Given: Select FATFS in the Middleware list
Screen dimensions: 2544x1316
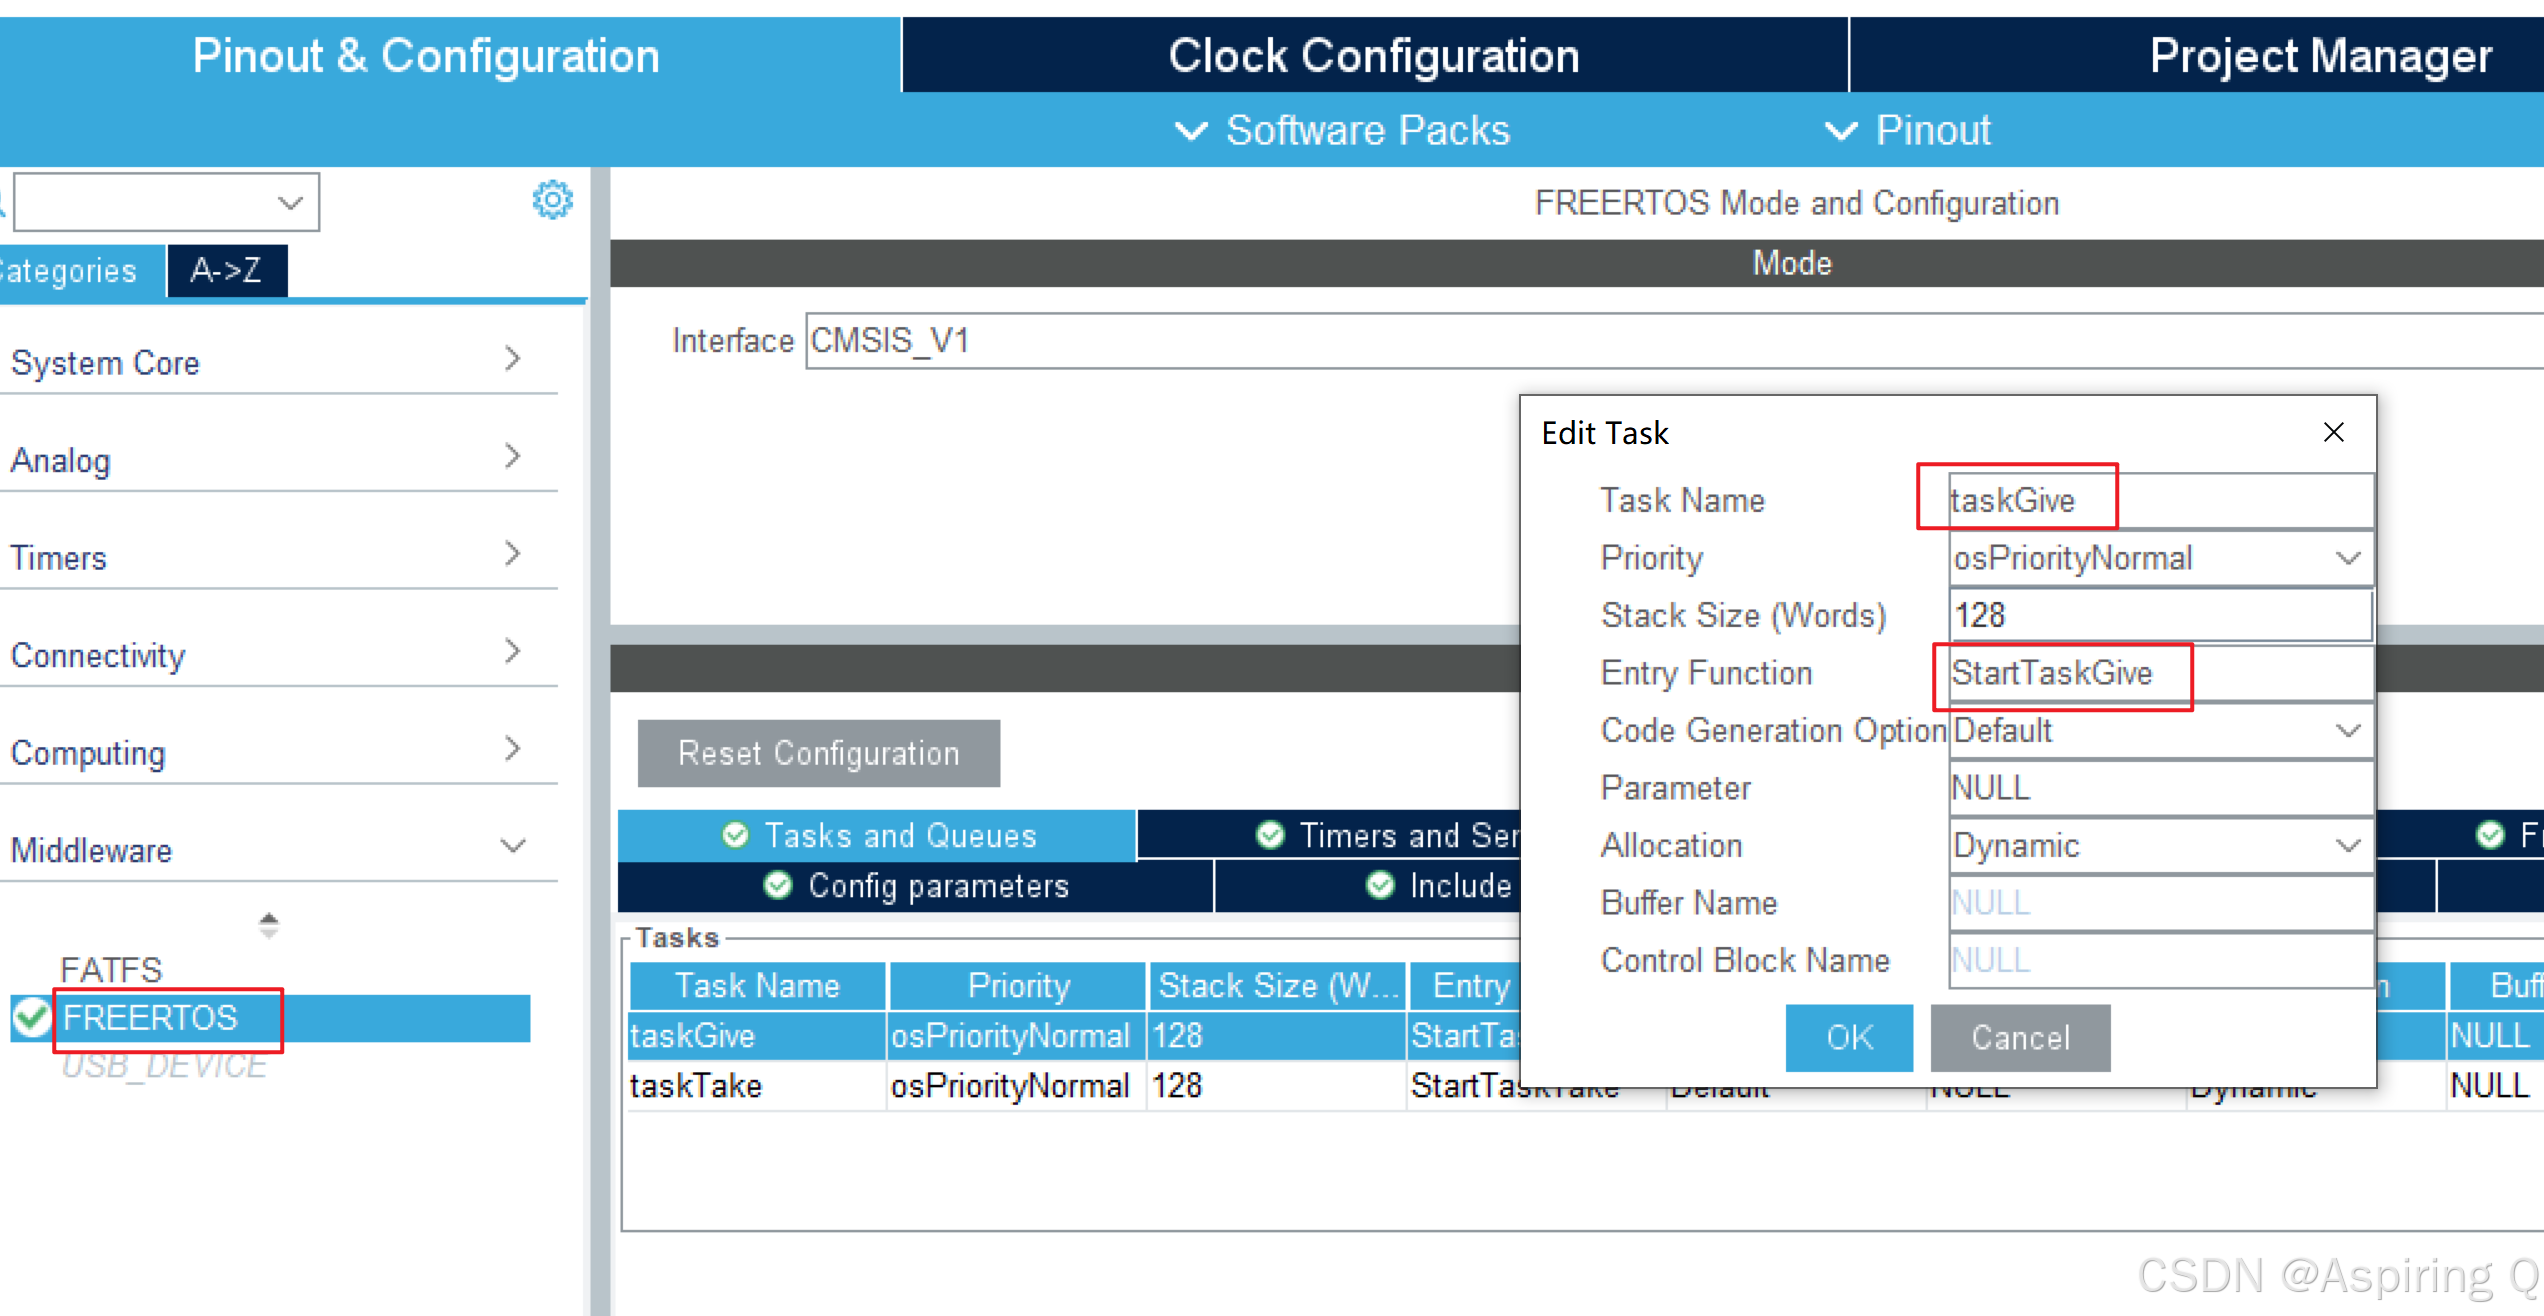Looking at the screenshot, I should click(x=111, y=969).
